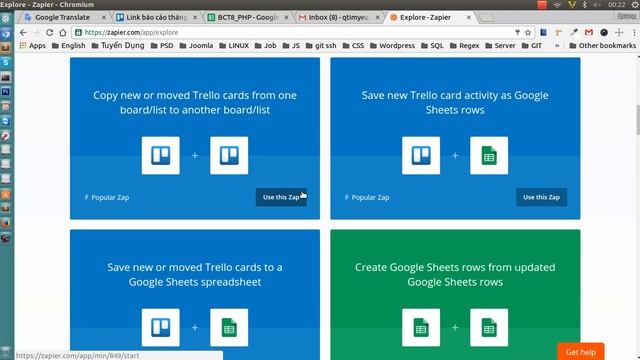The height and width of the screenshot is (360, 640).
Task: Close the Explore - Zapier tab
Action: [469, 17]
